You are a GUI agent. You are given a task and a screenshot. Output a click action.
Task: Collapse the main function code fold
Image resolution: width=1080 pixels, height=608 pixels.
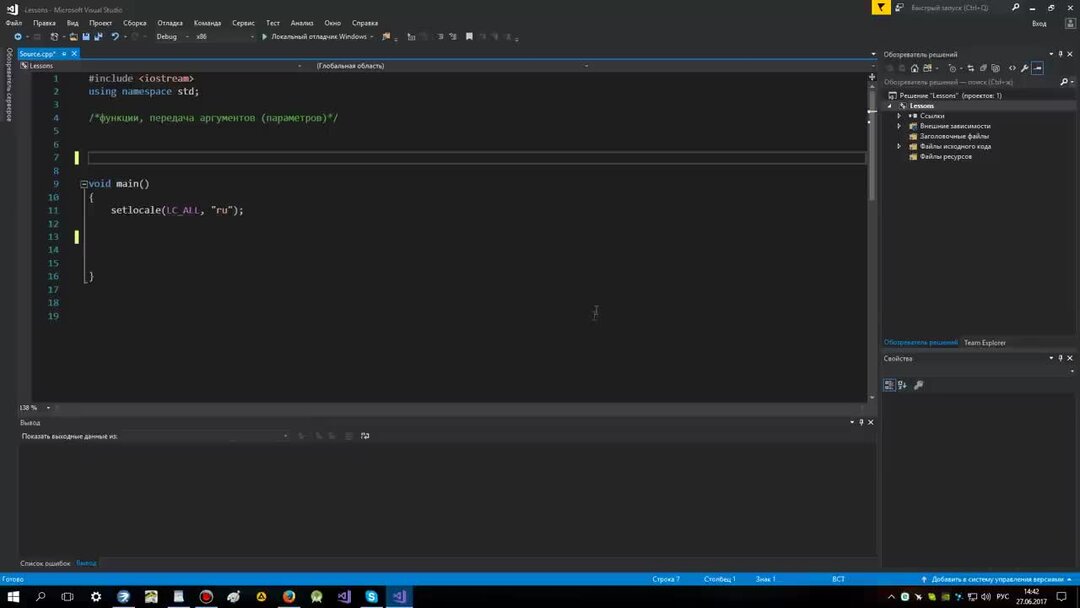point(83,184)
